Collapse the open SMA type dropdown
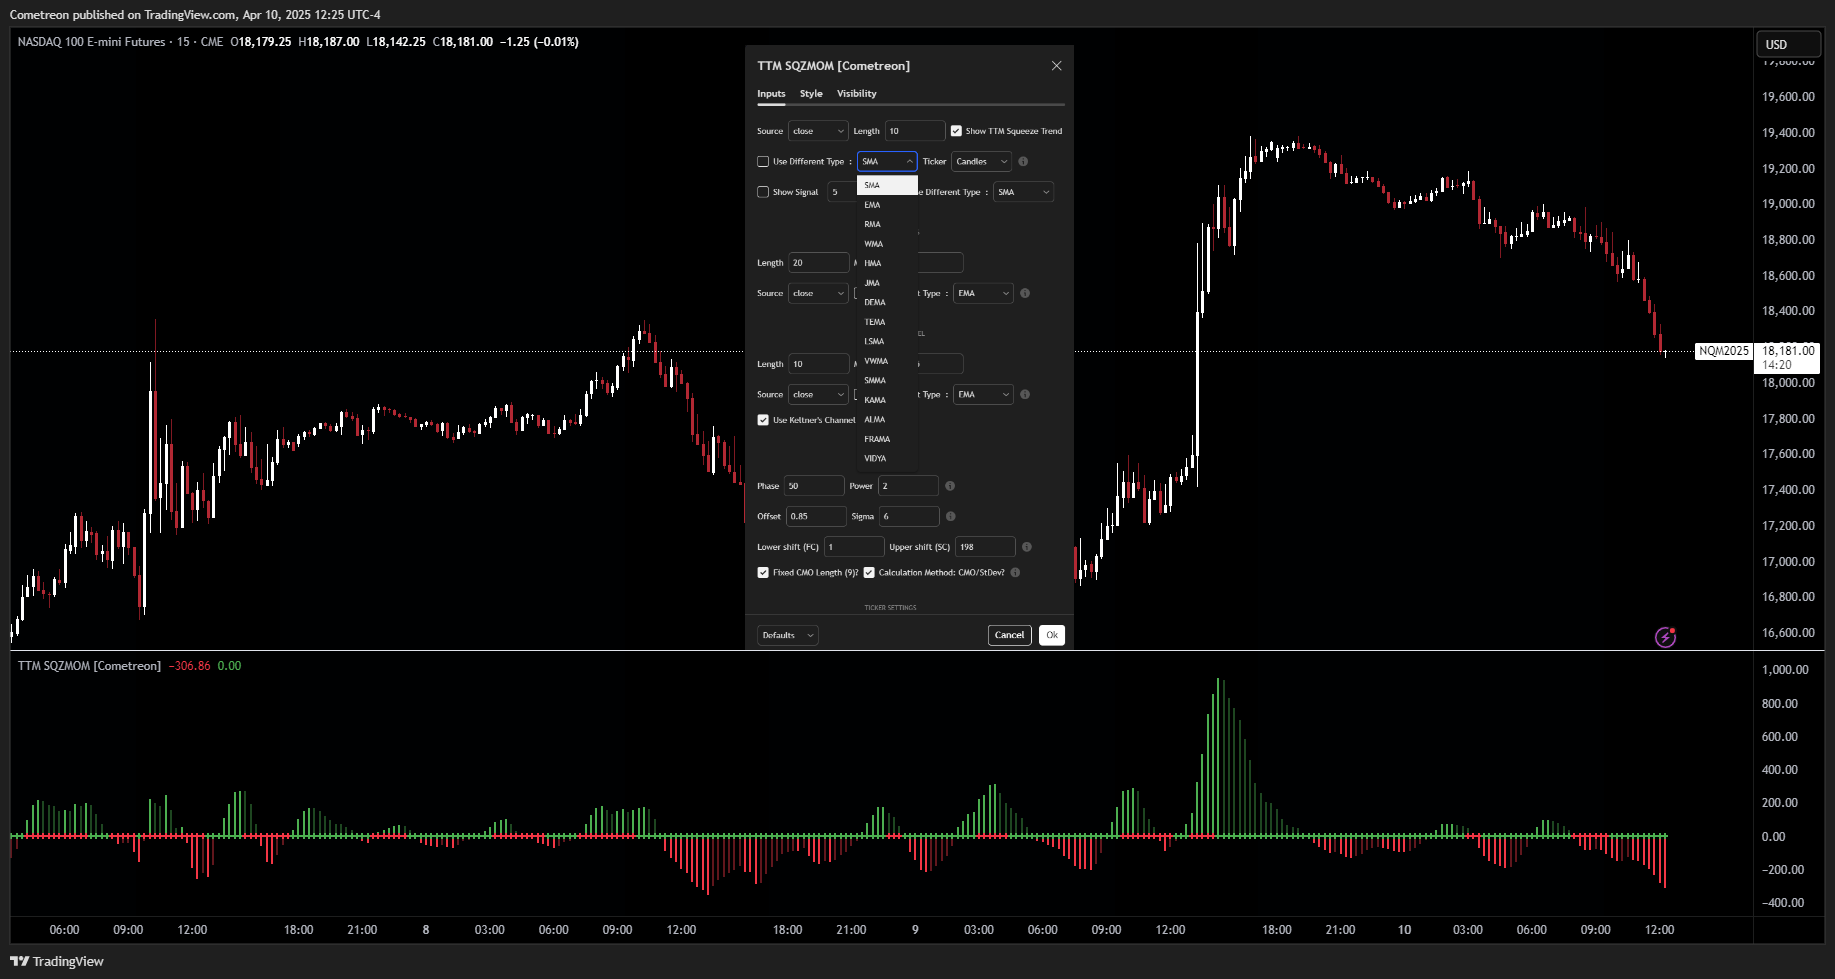The height and width of the screenshot is (979, 1835). pyautogui.click(x=887, y=162)
